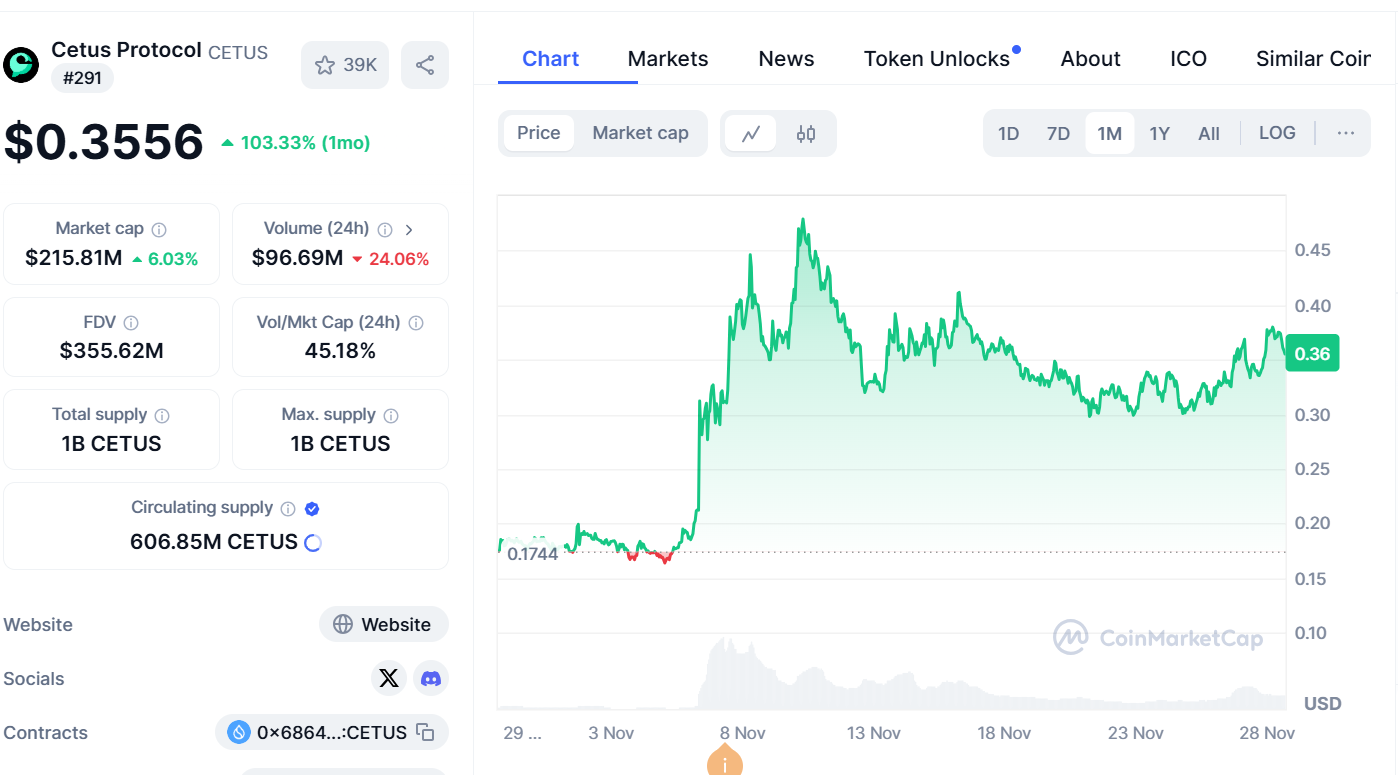
Task: Open Max. supply info icon
Action: pos(391,415)
